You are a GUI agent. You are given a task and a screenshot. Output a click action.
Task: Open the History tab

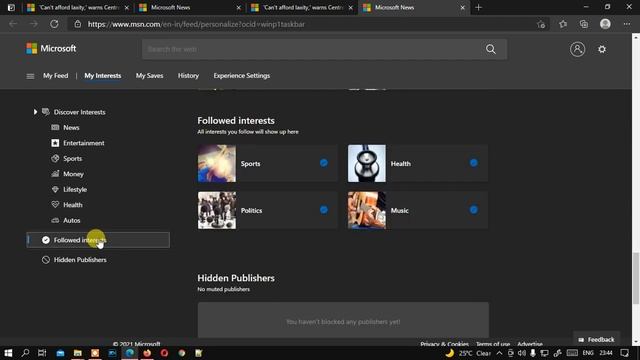188,76
